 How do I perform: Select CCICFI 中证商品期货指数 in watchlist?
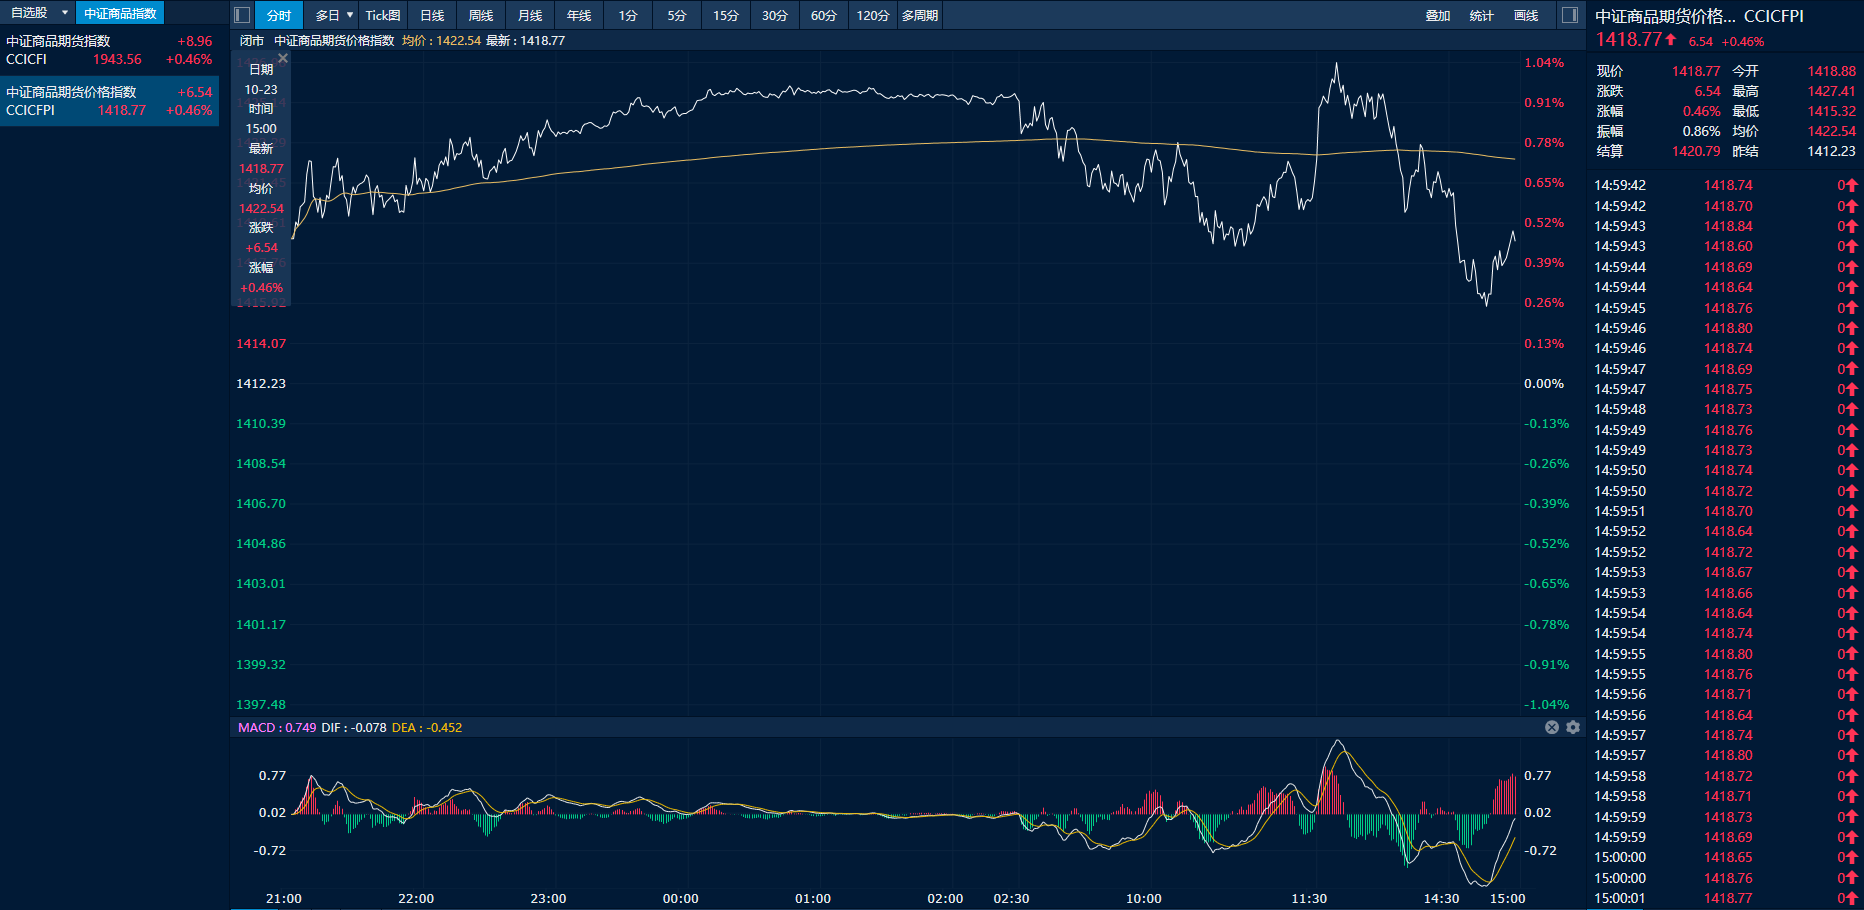pyautogui.click(x=109, y=50)
